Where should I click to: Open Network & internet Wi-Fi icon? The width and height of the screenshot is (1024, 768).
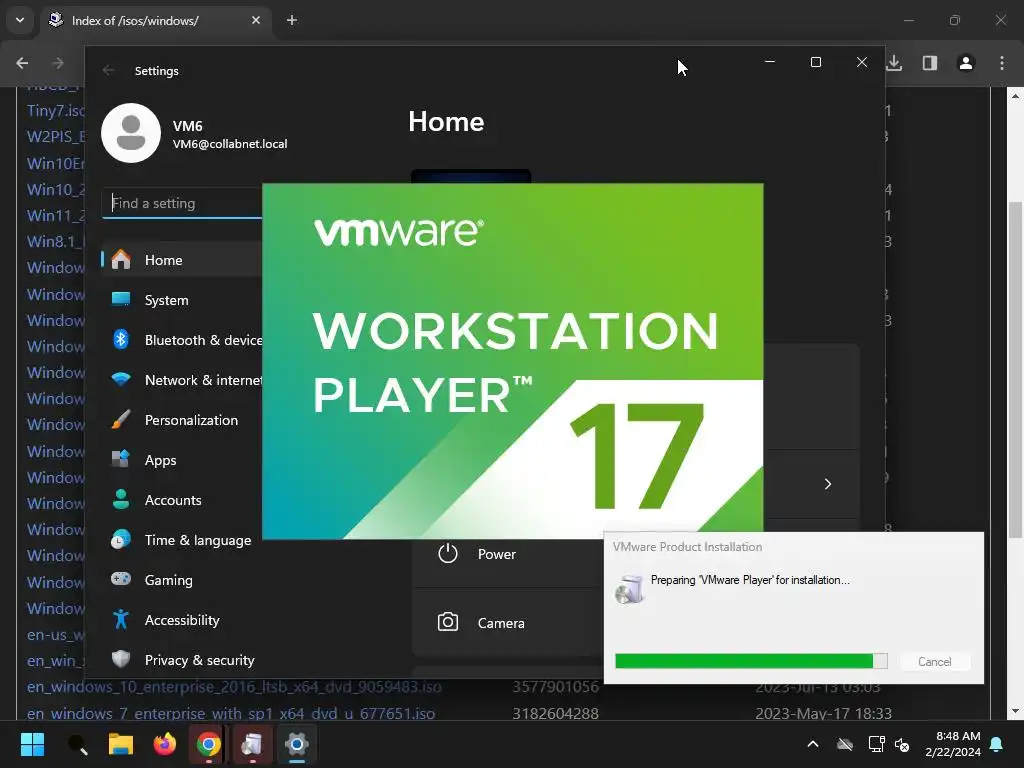(121, 379)
